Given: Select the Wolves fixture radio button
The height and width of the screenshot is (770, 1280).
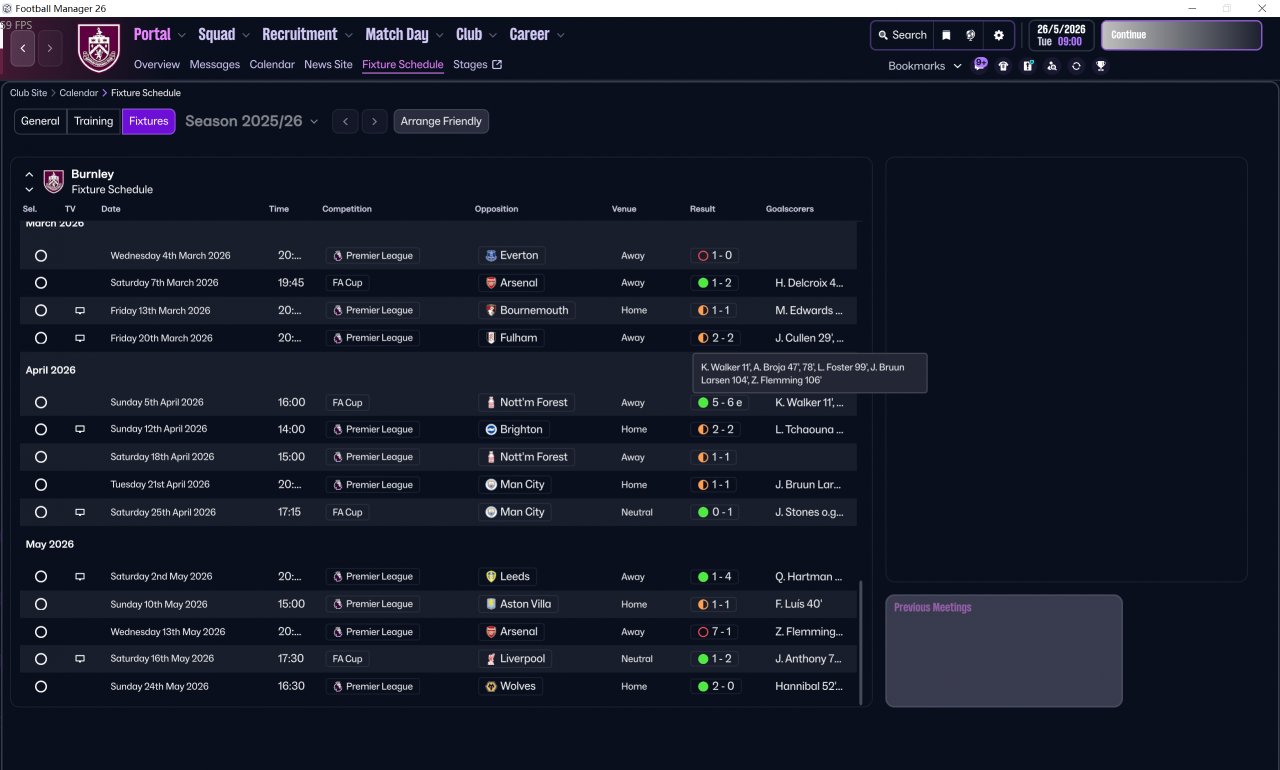Looking at the screenshot, I should coord(41,687).
